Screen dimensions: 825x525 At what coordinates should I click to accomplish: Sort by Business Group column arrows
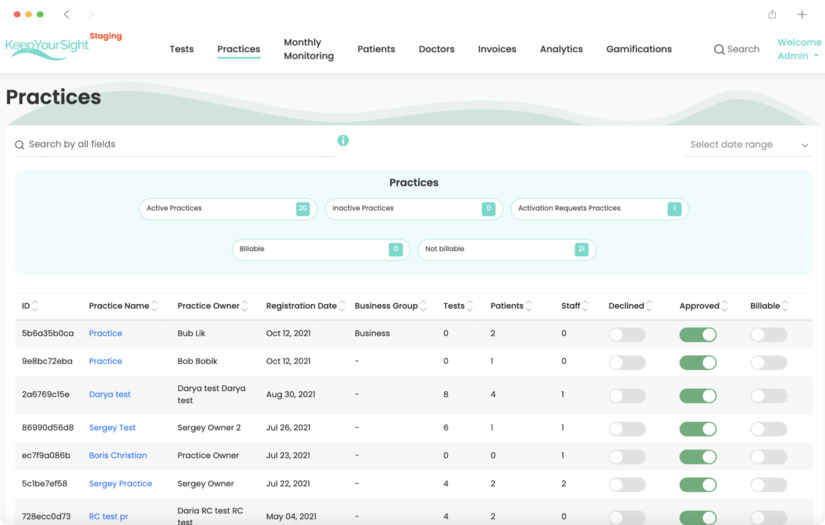click(x=423, y=306)
